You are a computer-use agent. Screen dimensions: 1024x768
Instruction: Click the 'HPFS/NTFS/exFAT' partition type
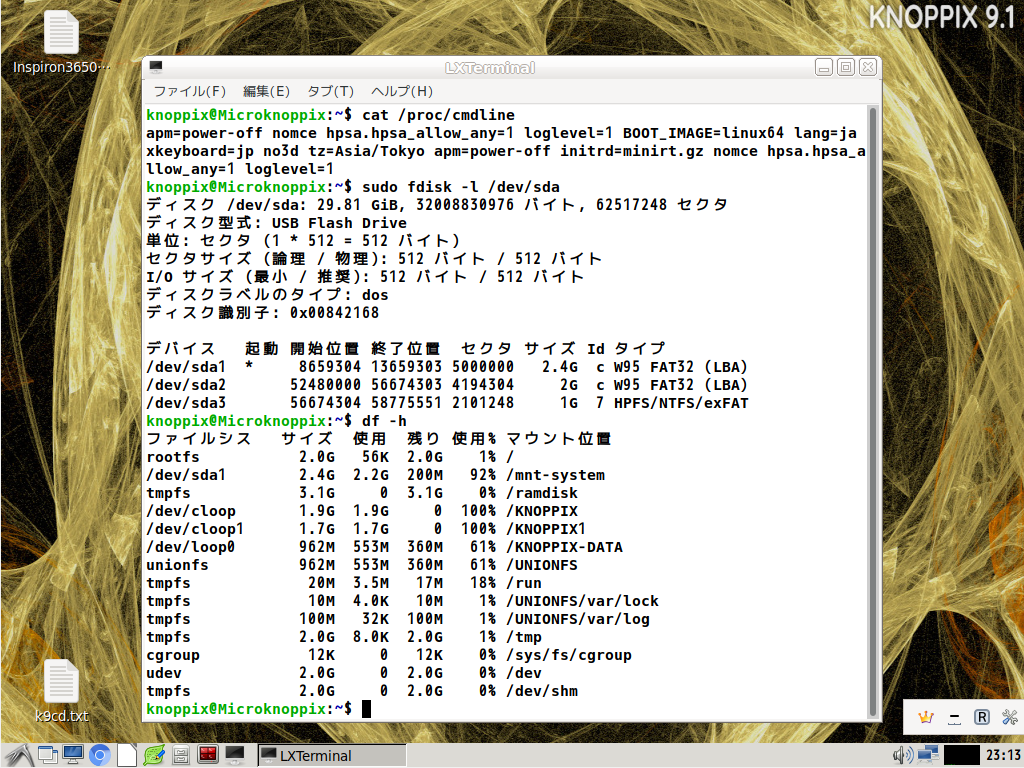tap(681, 403)
